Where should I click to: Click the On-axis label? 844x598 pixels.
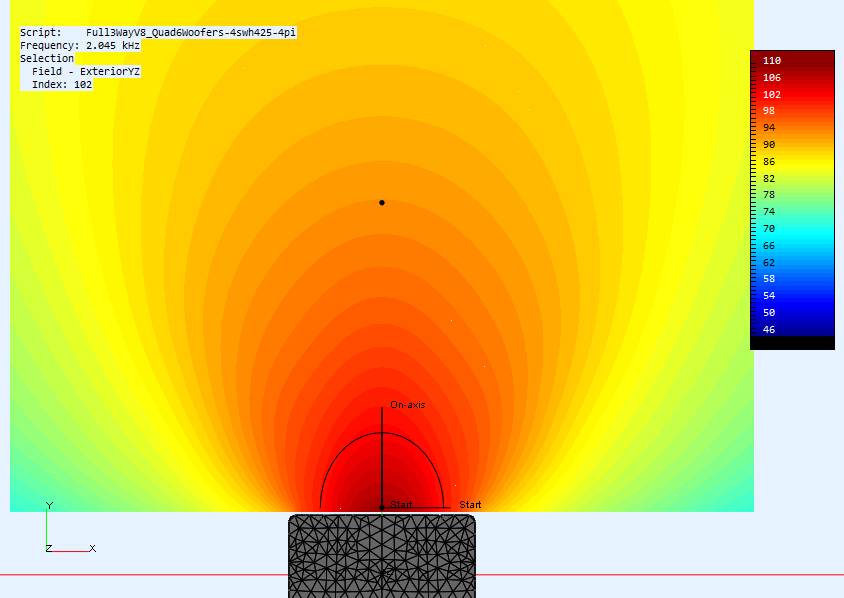click(x=407, y=405)
